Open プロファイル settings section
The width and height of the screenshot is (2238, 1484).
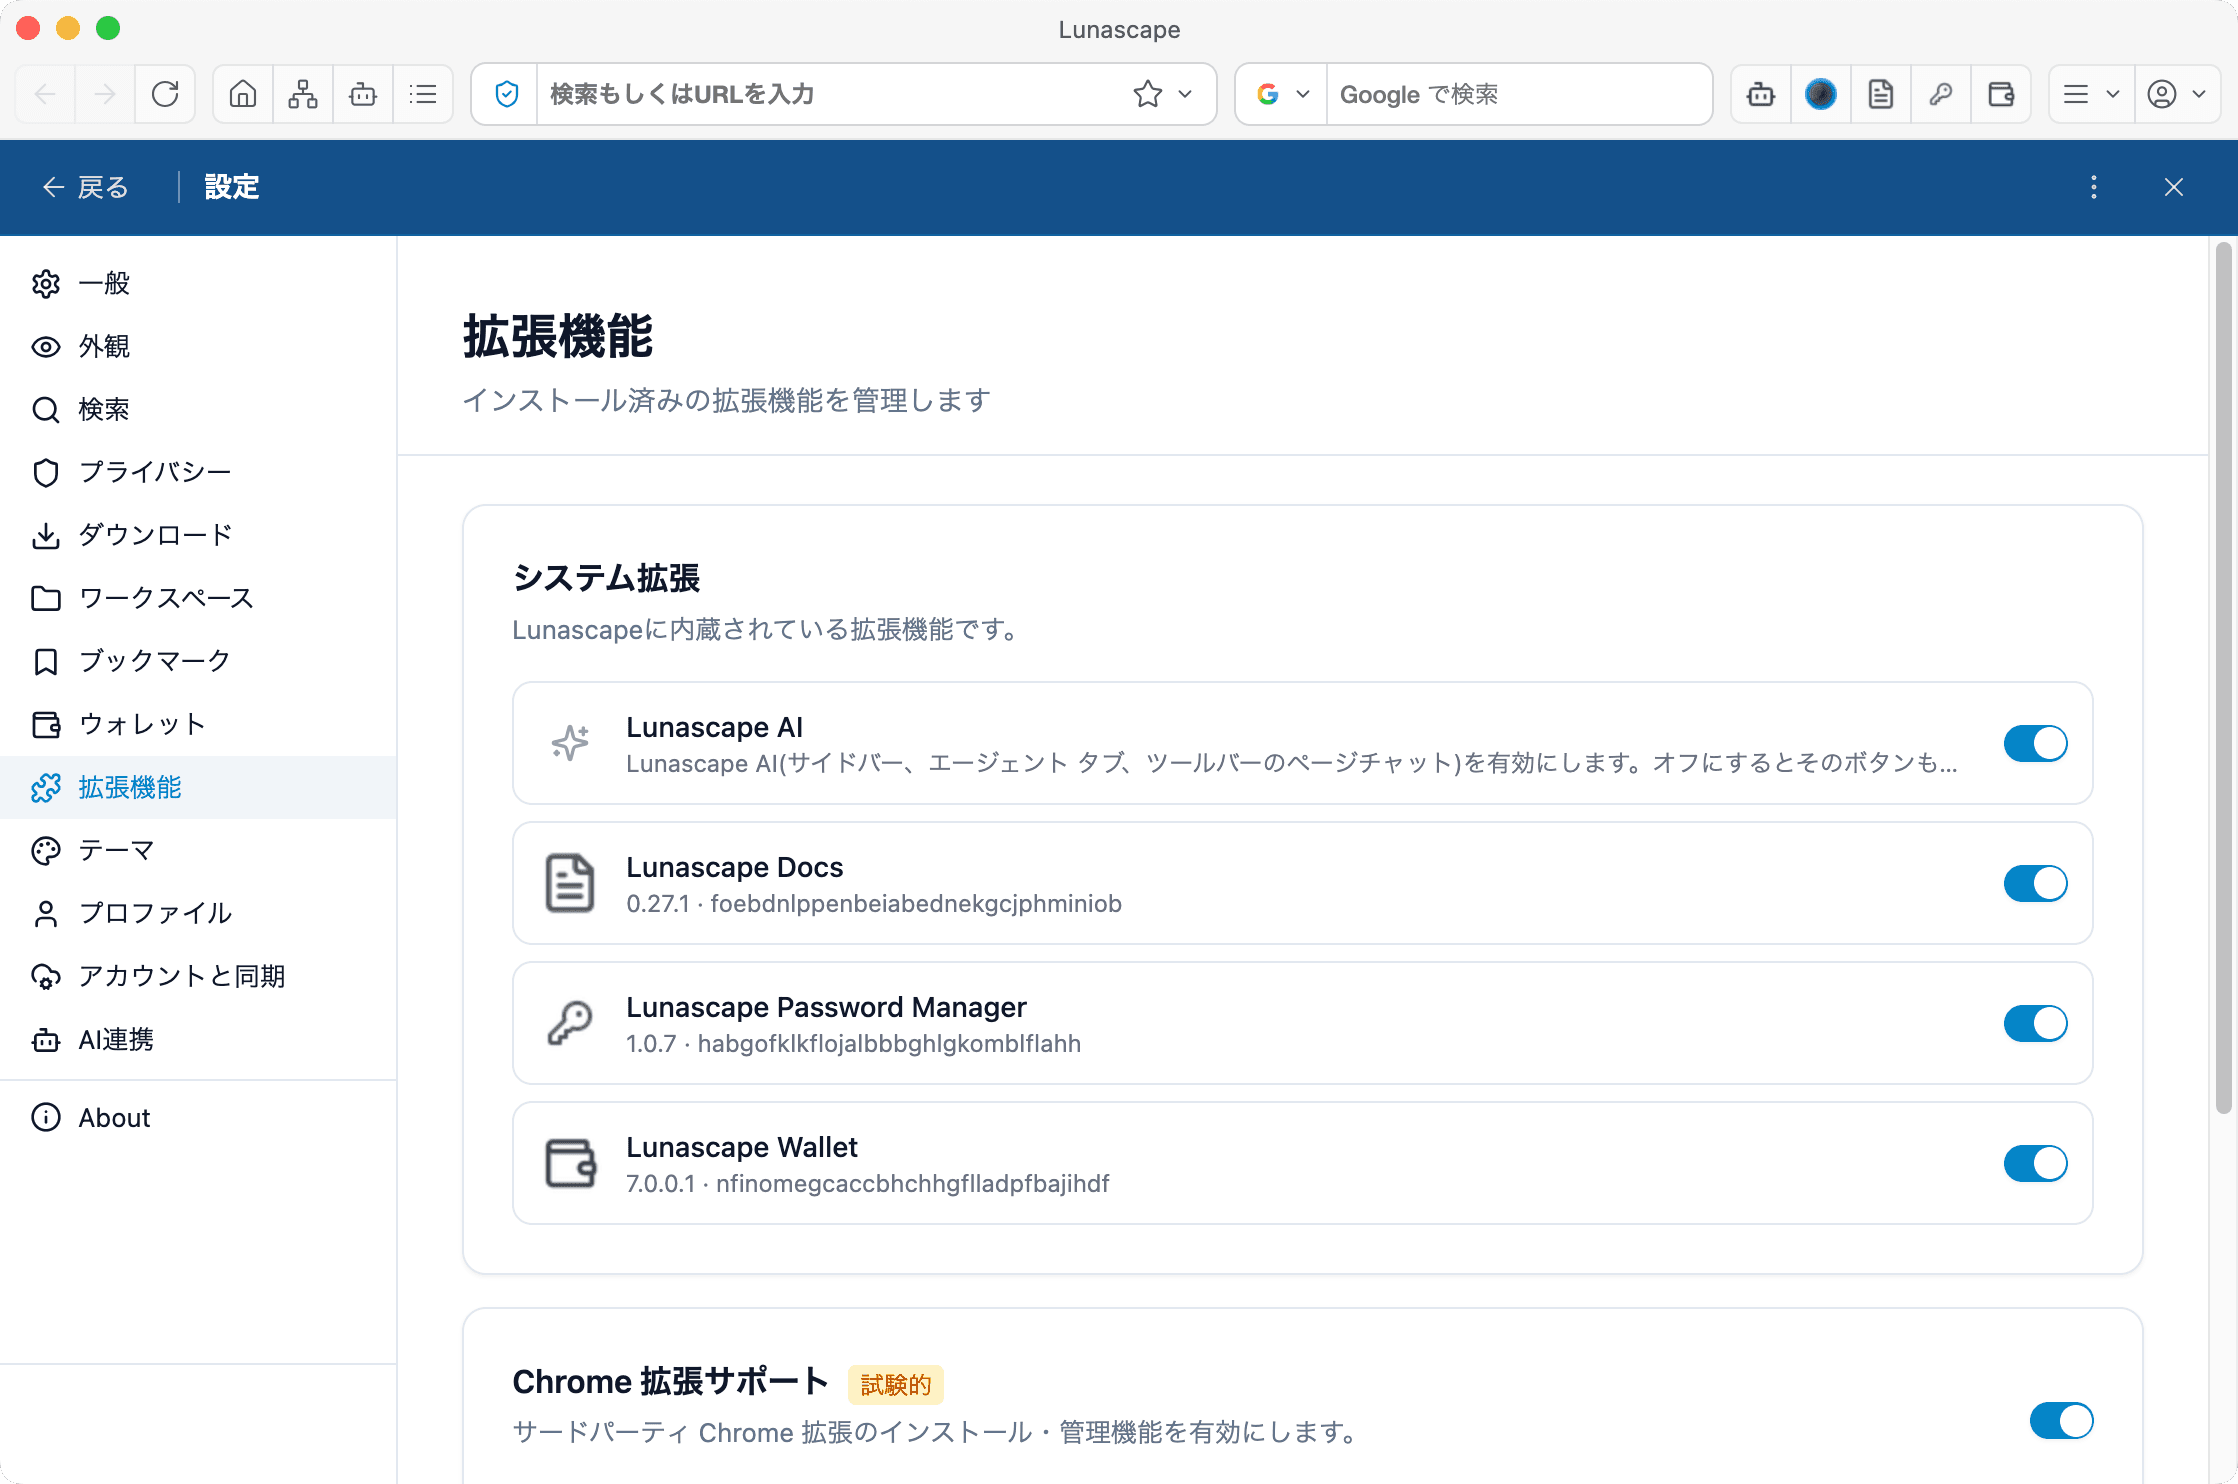pyautogui.click(x=198, y=913)
